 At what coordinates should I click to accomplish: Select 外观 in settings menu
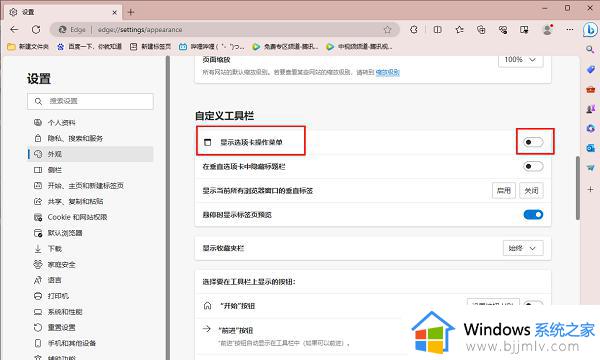(x=90, y=154)
